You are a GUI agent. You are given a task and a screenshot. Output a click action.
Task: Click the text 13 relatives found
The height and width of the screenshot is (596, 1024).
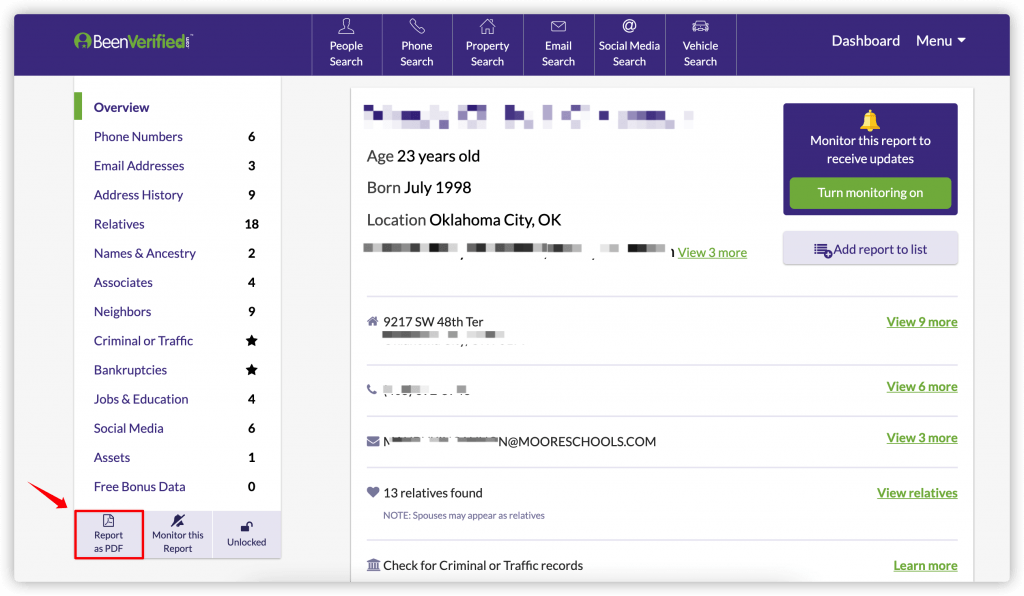click(x=432, y=493)
